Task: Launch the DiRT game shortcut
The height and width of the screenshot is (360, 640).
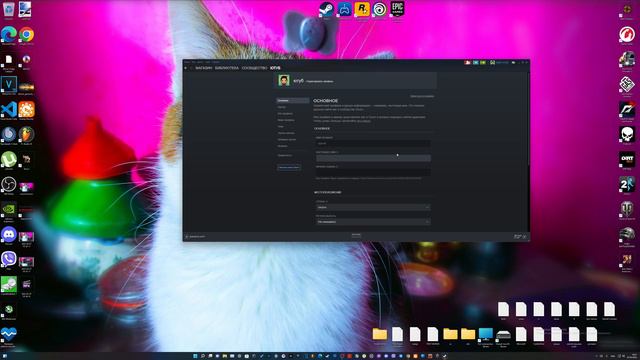Action: pos(627,159)
